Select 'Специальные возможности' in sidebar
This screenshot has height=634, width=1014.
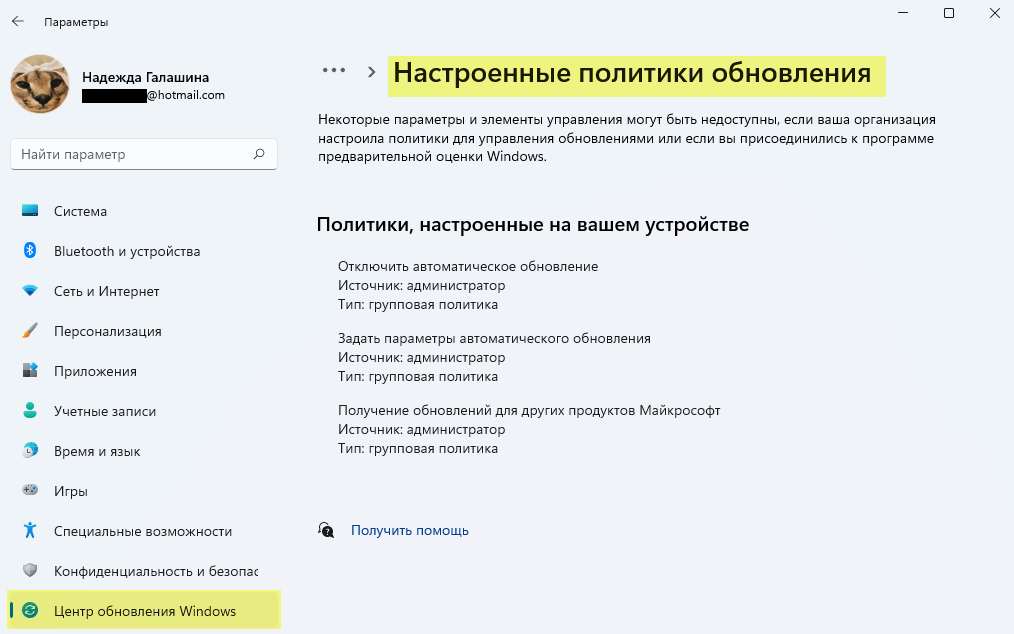(143, 531)
